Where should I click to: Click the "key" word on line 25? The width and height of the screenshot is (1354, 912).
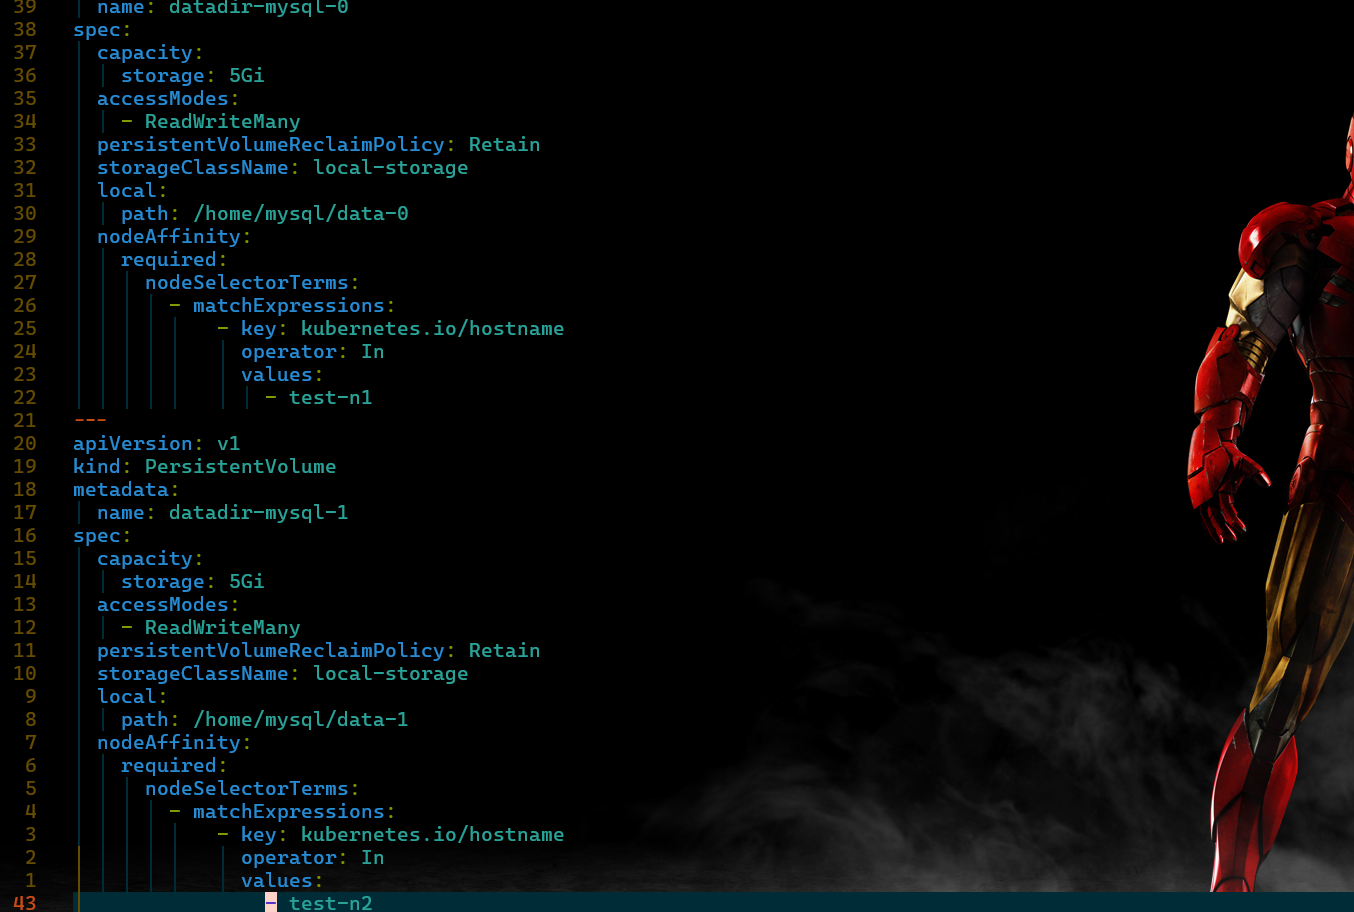[259, 328]
